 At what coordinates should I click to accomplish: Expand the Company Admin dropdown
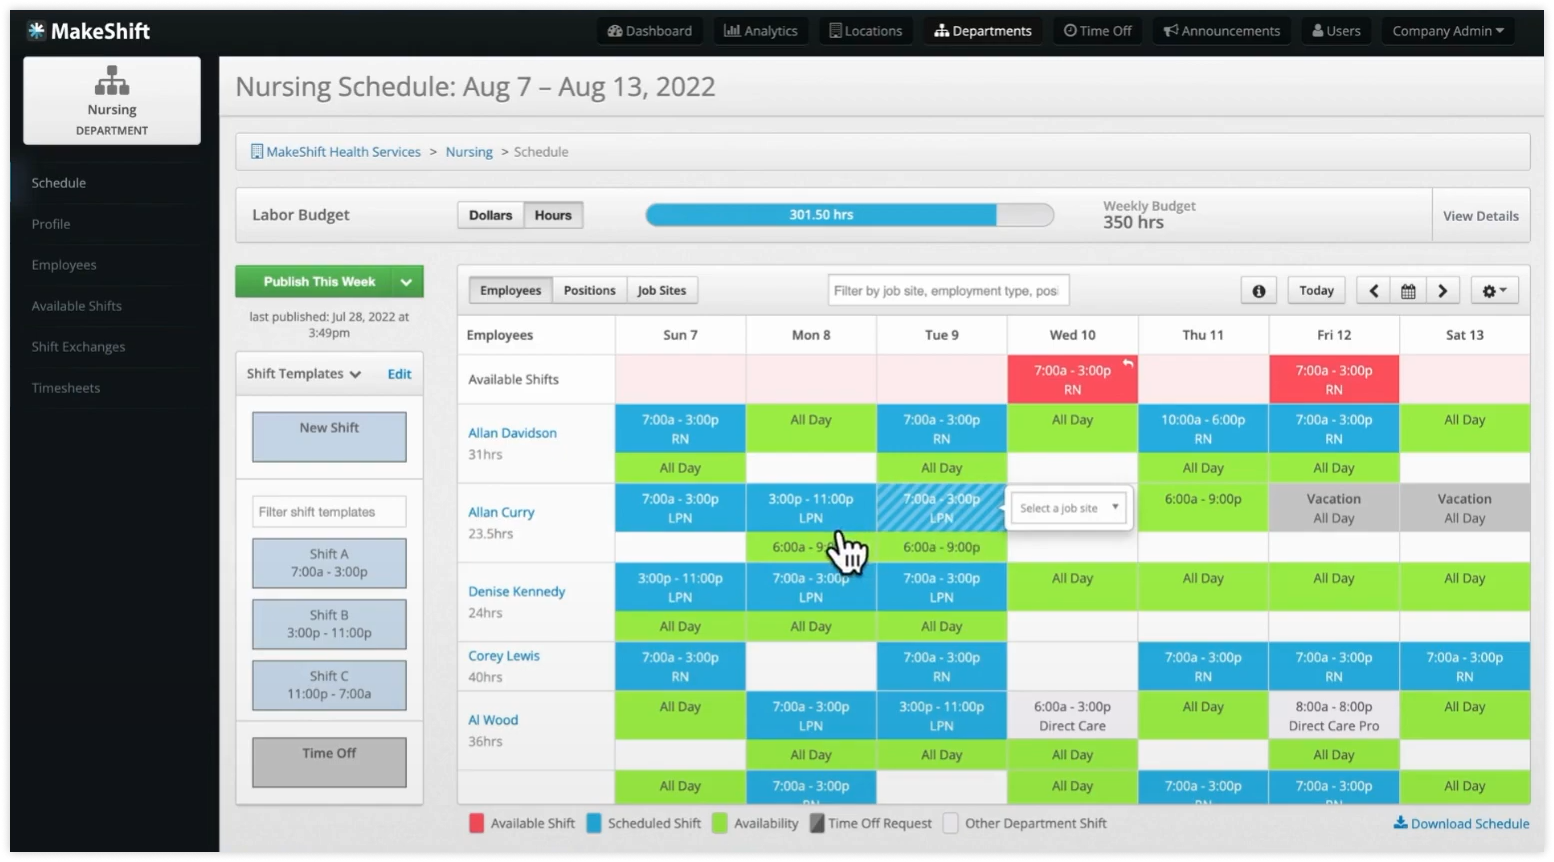1448,31
